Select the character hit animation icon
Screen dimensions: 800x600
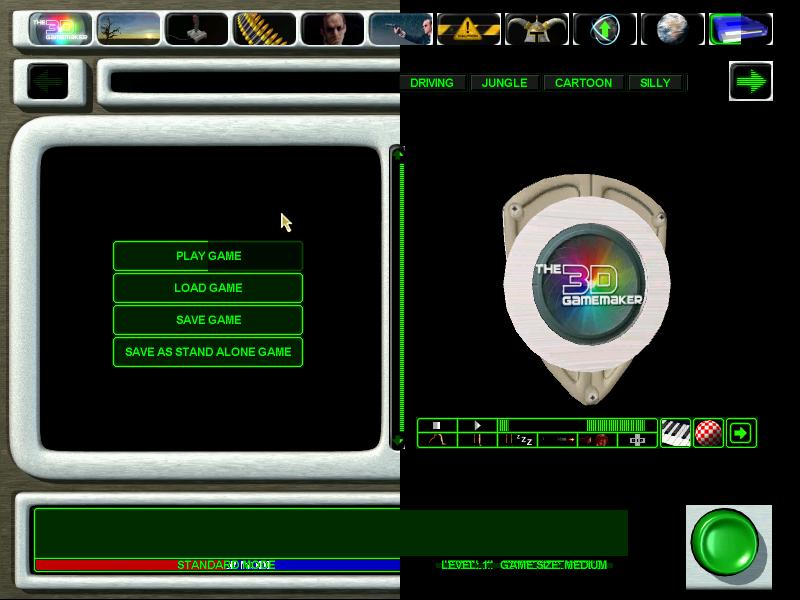click(597, 440)
